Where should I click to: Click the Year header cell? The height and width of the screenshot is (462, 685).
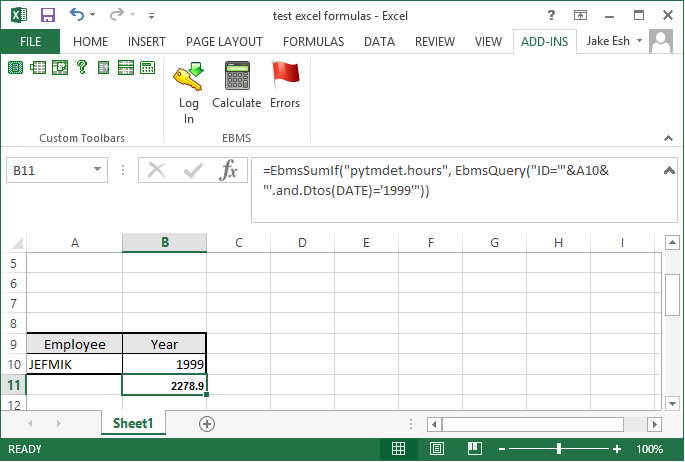pos(165,345)
